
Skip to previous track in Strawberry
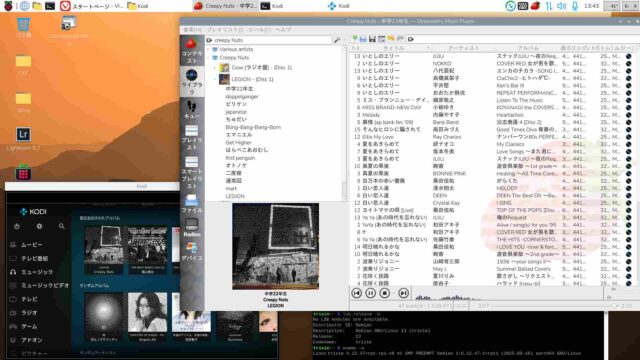(x=357, y=293)
